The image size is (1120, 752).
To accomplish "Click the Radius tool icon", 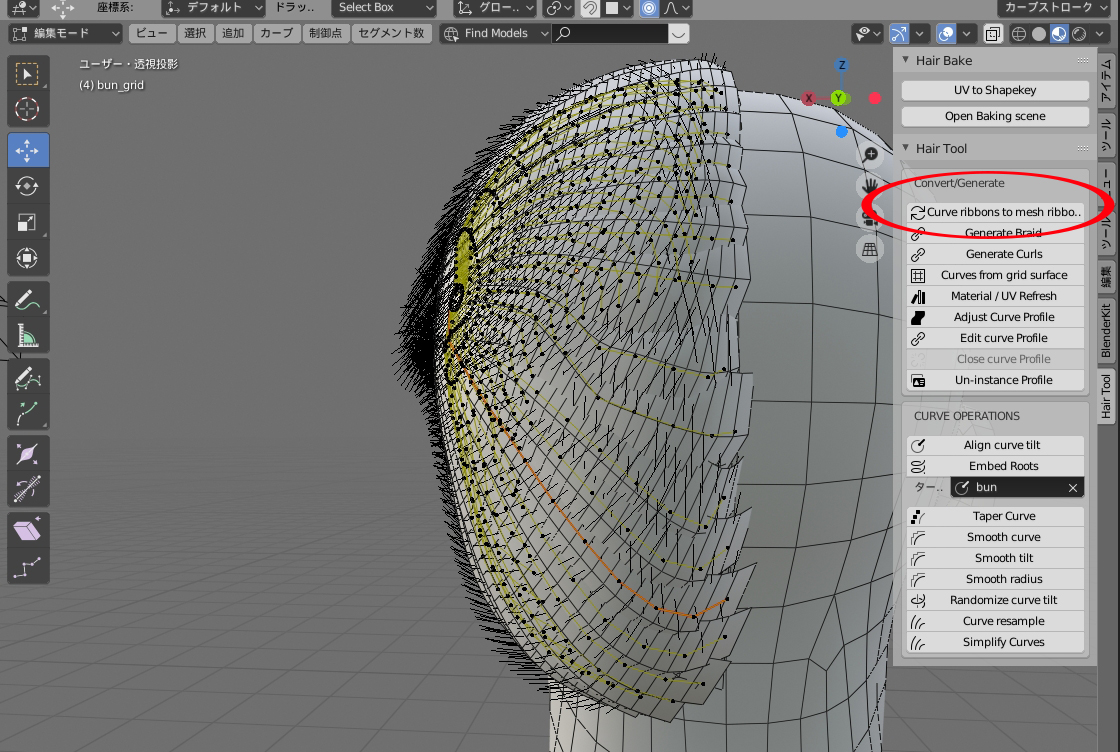I will pyautogui.click(x=28, y=453).
